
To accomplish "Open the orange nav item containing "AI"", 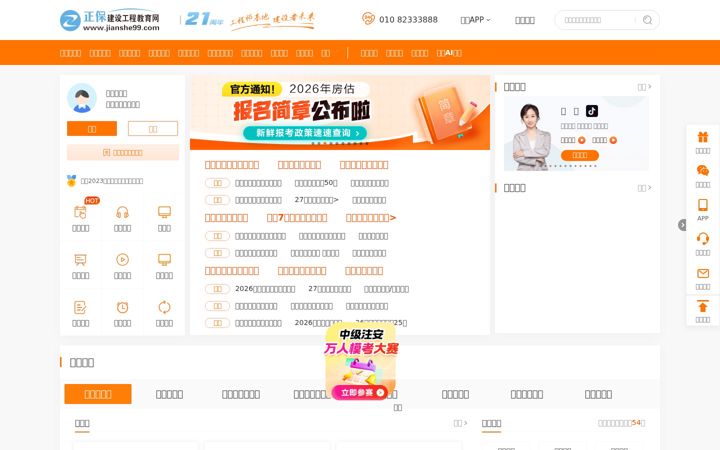I will (449, 53).
